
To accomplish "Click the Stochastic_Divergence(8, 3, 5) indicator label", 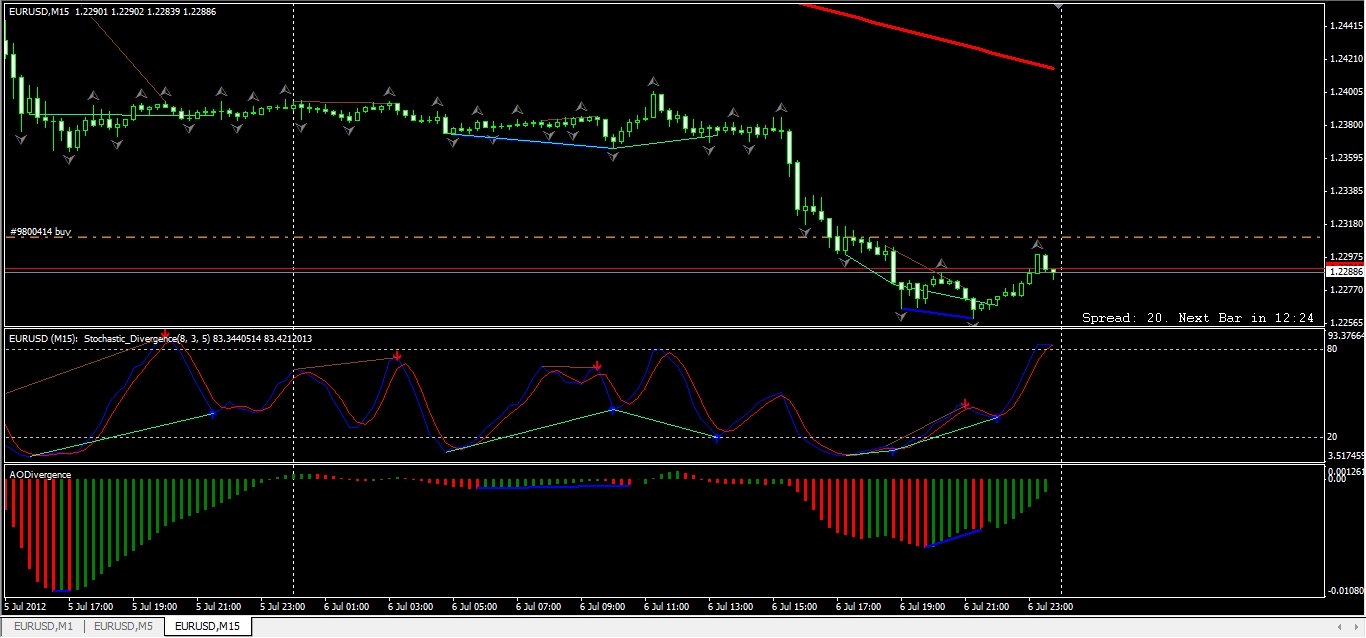I will point(160,339).
